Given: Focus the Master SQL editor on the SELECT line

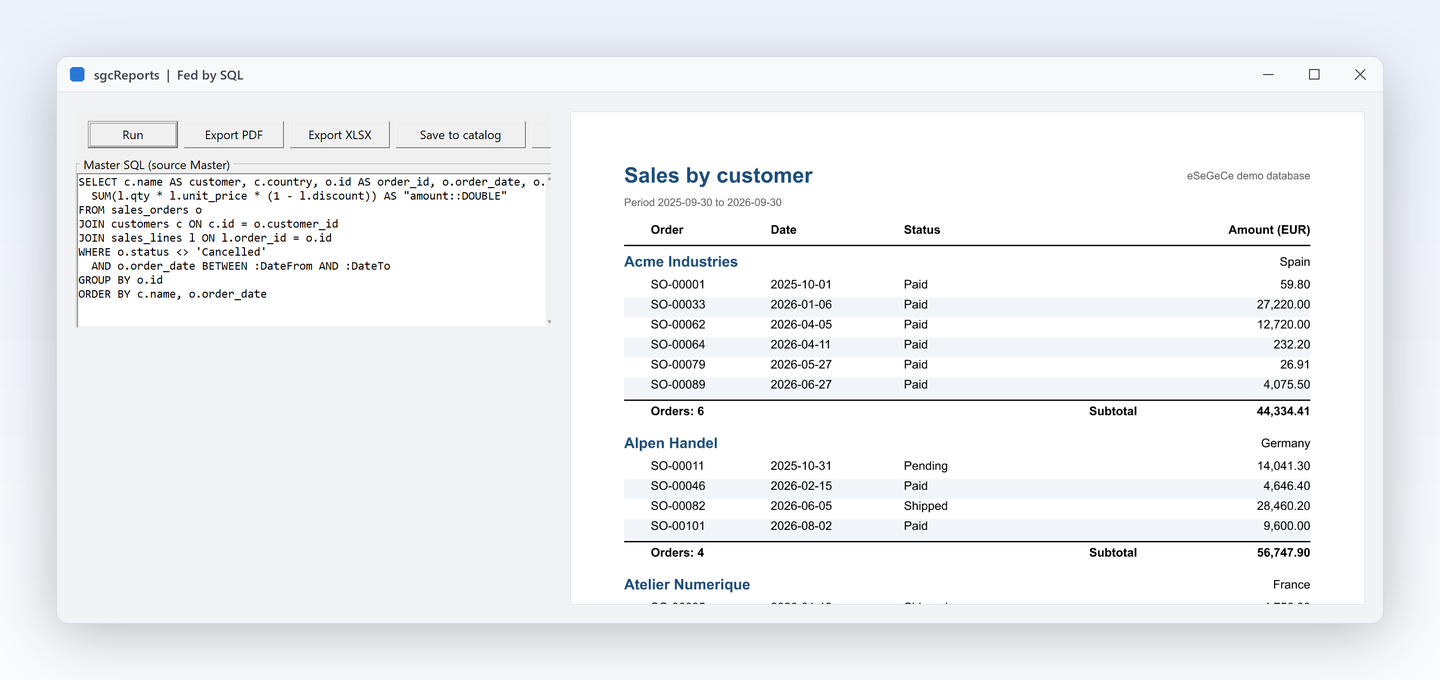Looking at the screenshot, I should (x=313, y=182).
